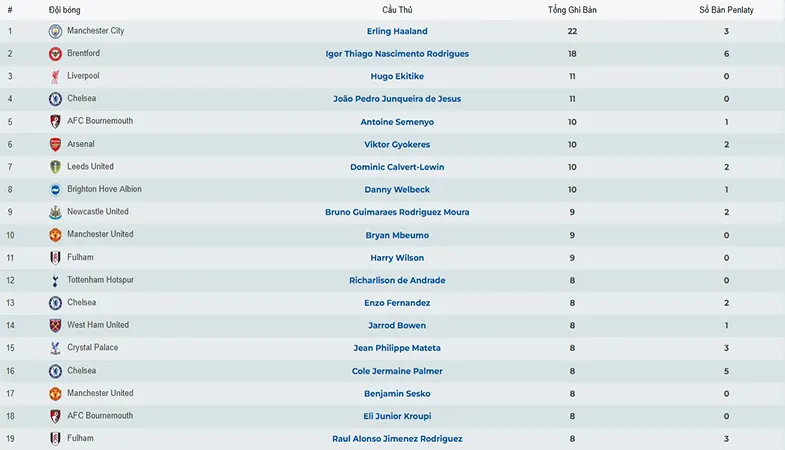Image resolution: width=785 pixels, height=450 pixels.
Task: Open Jarrod Bowen player link
Action: pyautogui.click(x=397, y=325)
